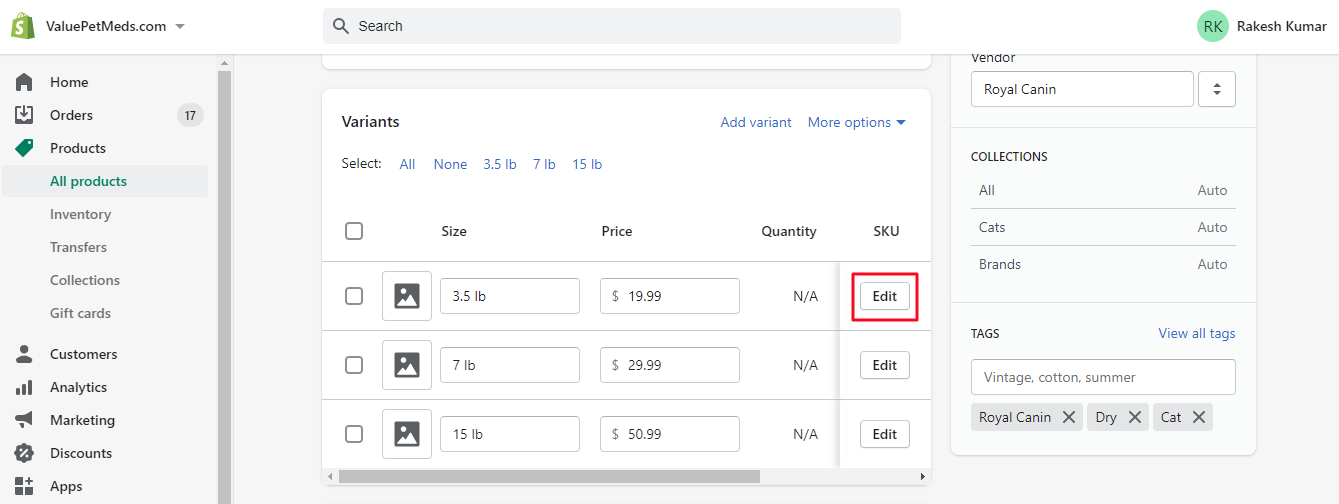This screenshot has width=1339, height=504.
Task: Click the Discounts badge icon
Action: [24, 453]
